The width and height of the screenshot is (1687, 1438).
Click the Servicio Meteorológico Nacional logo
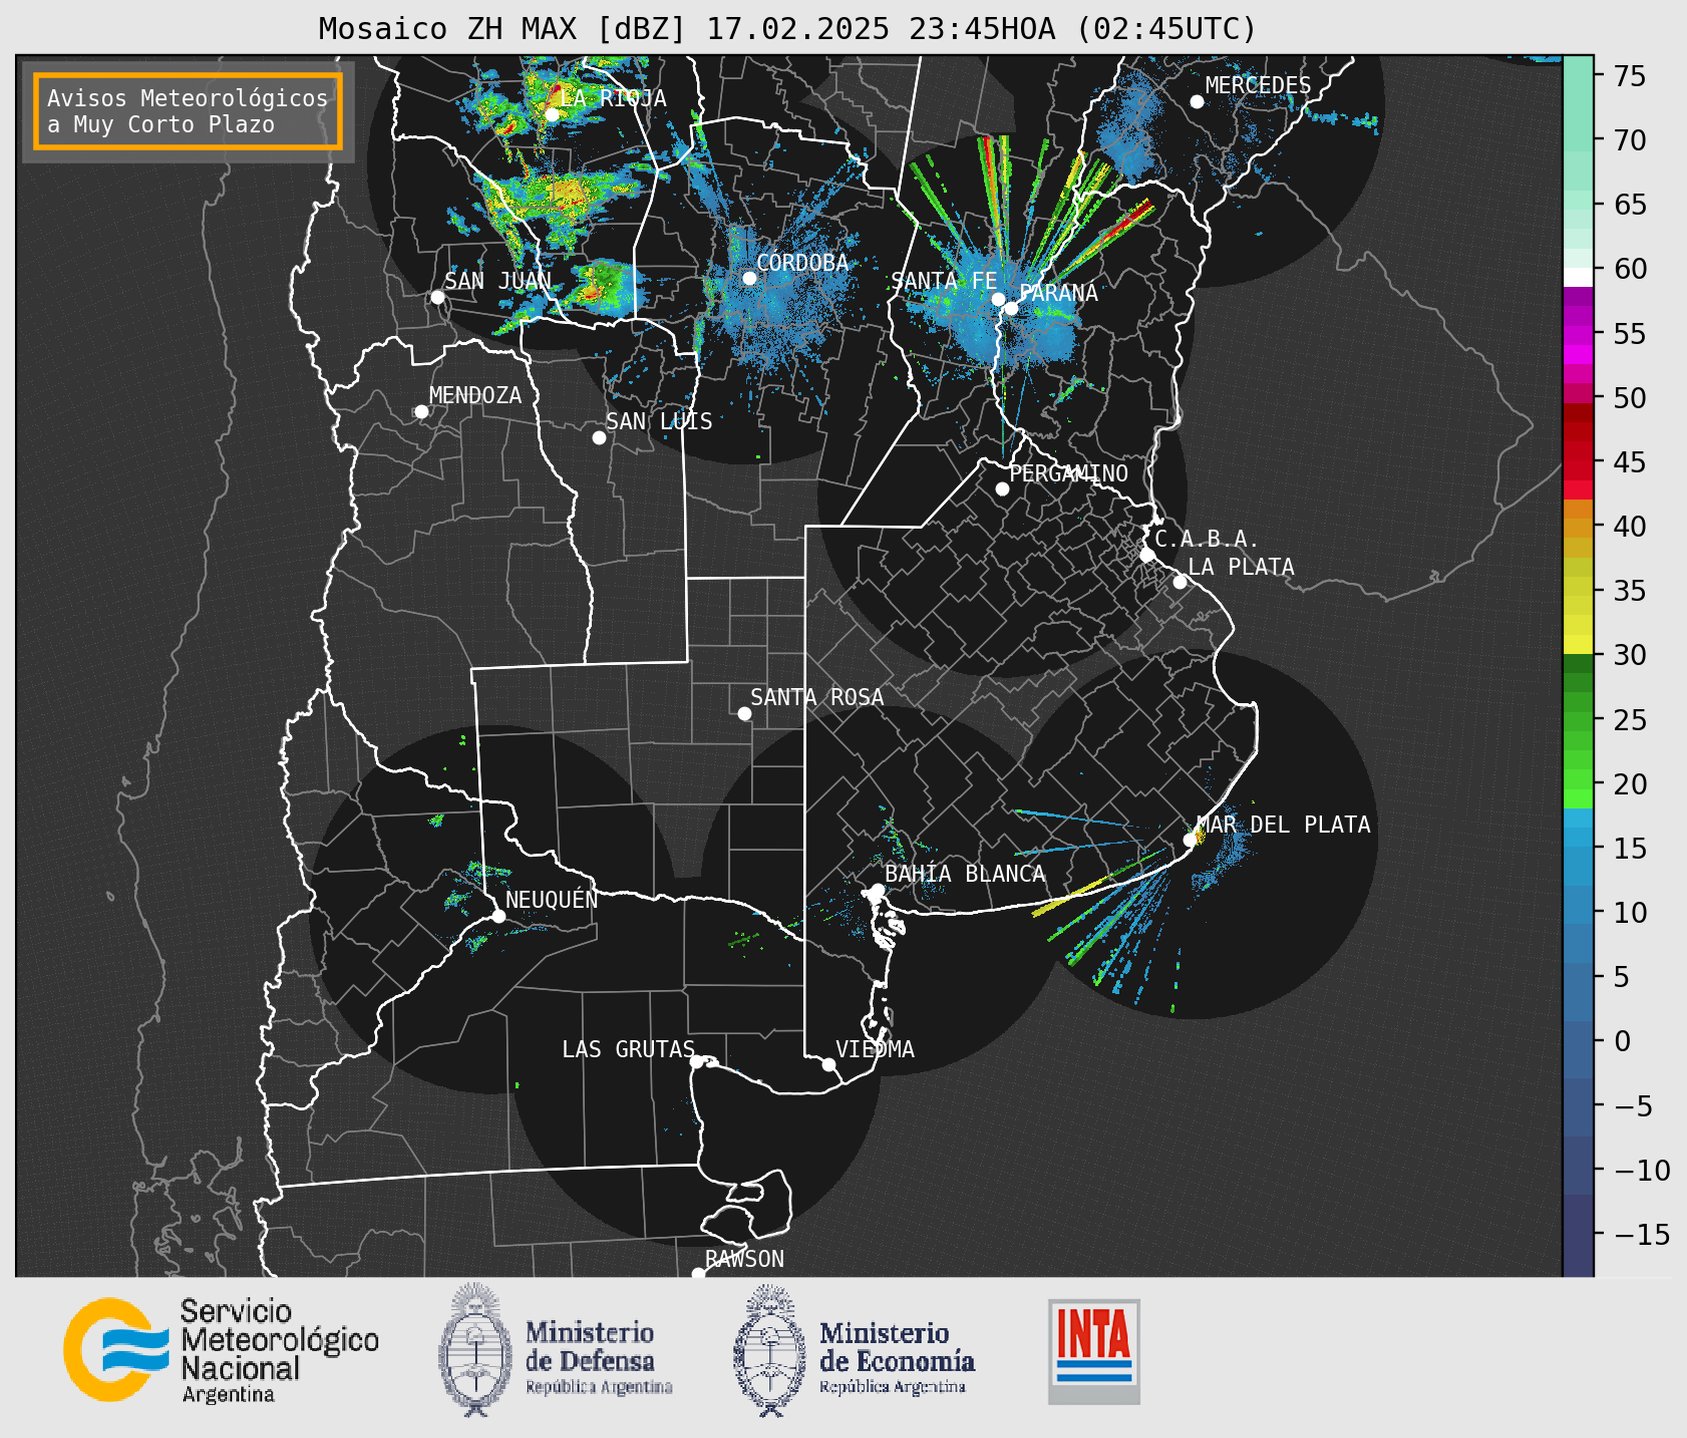tap(221, 1350)
